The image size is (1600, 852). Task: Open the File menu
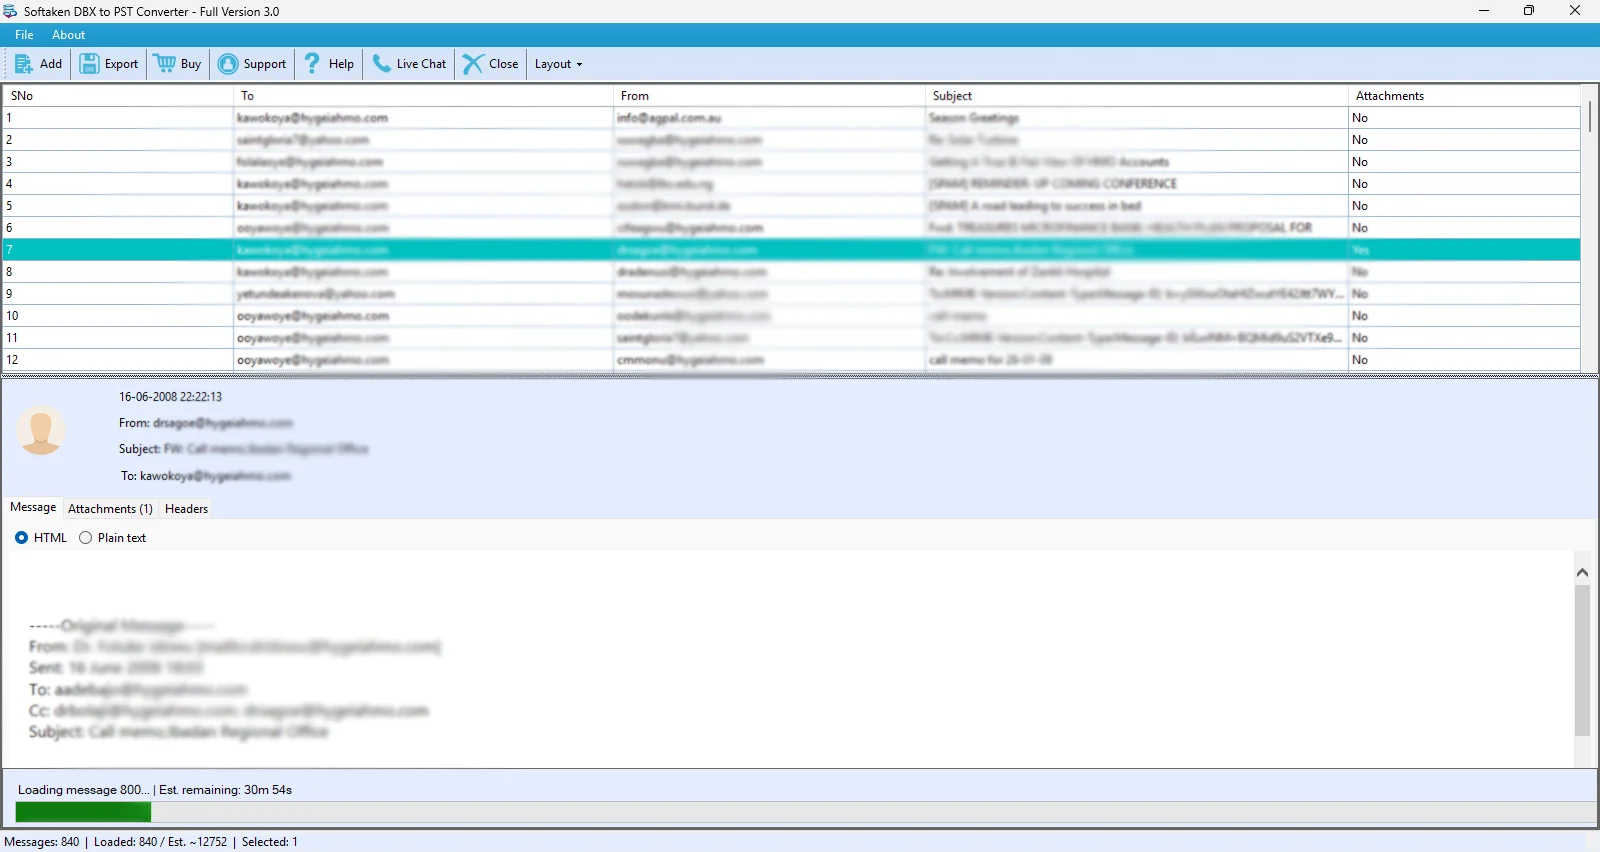[24, 35]
